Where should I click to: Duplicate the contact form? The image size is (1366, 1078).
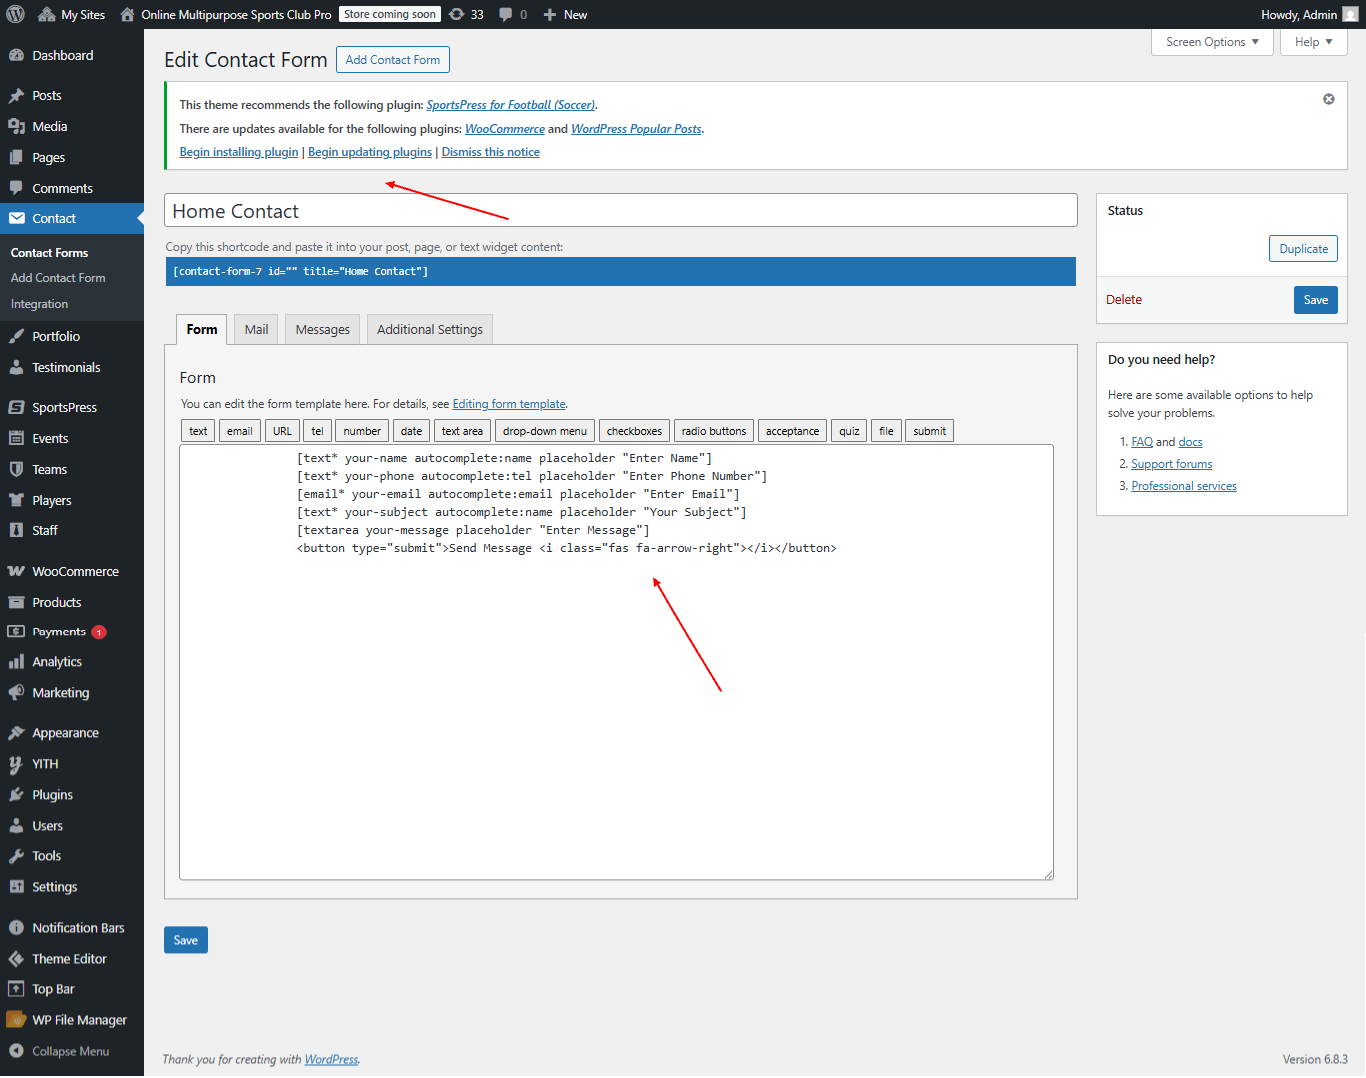pos(1303,248)
